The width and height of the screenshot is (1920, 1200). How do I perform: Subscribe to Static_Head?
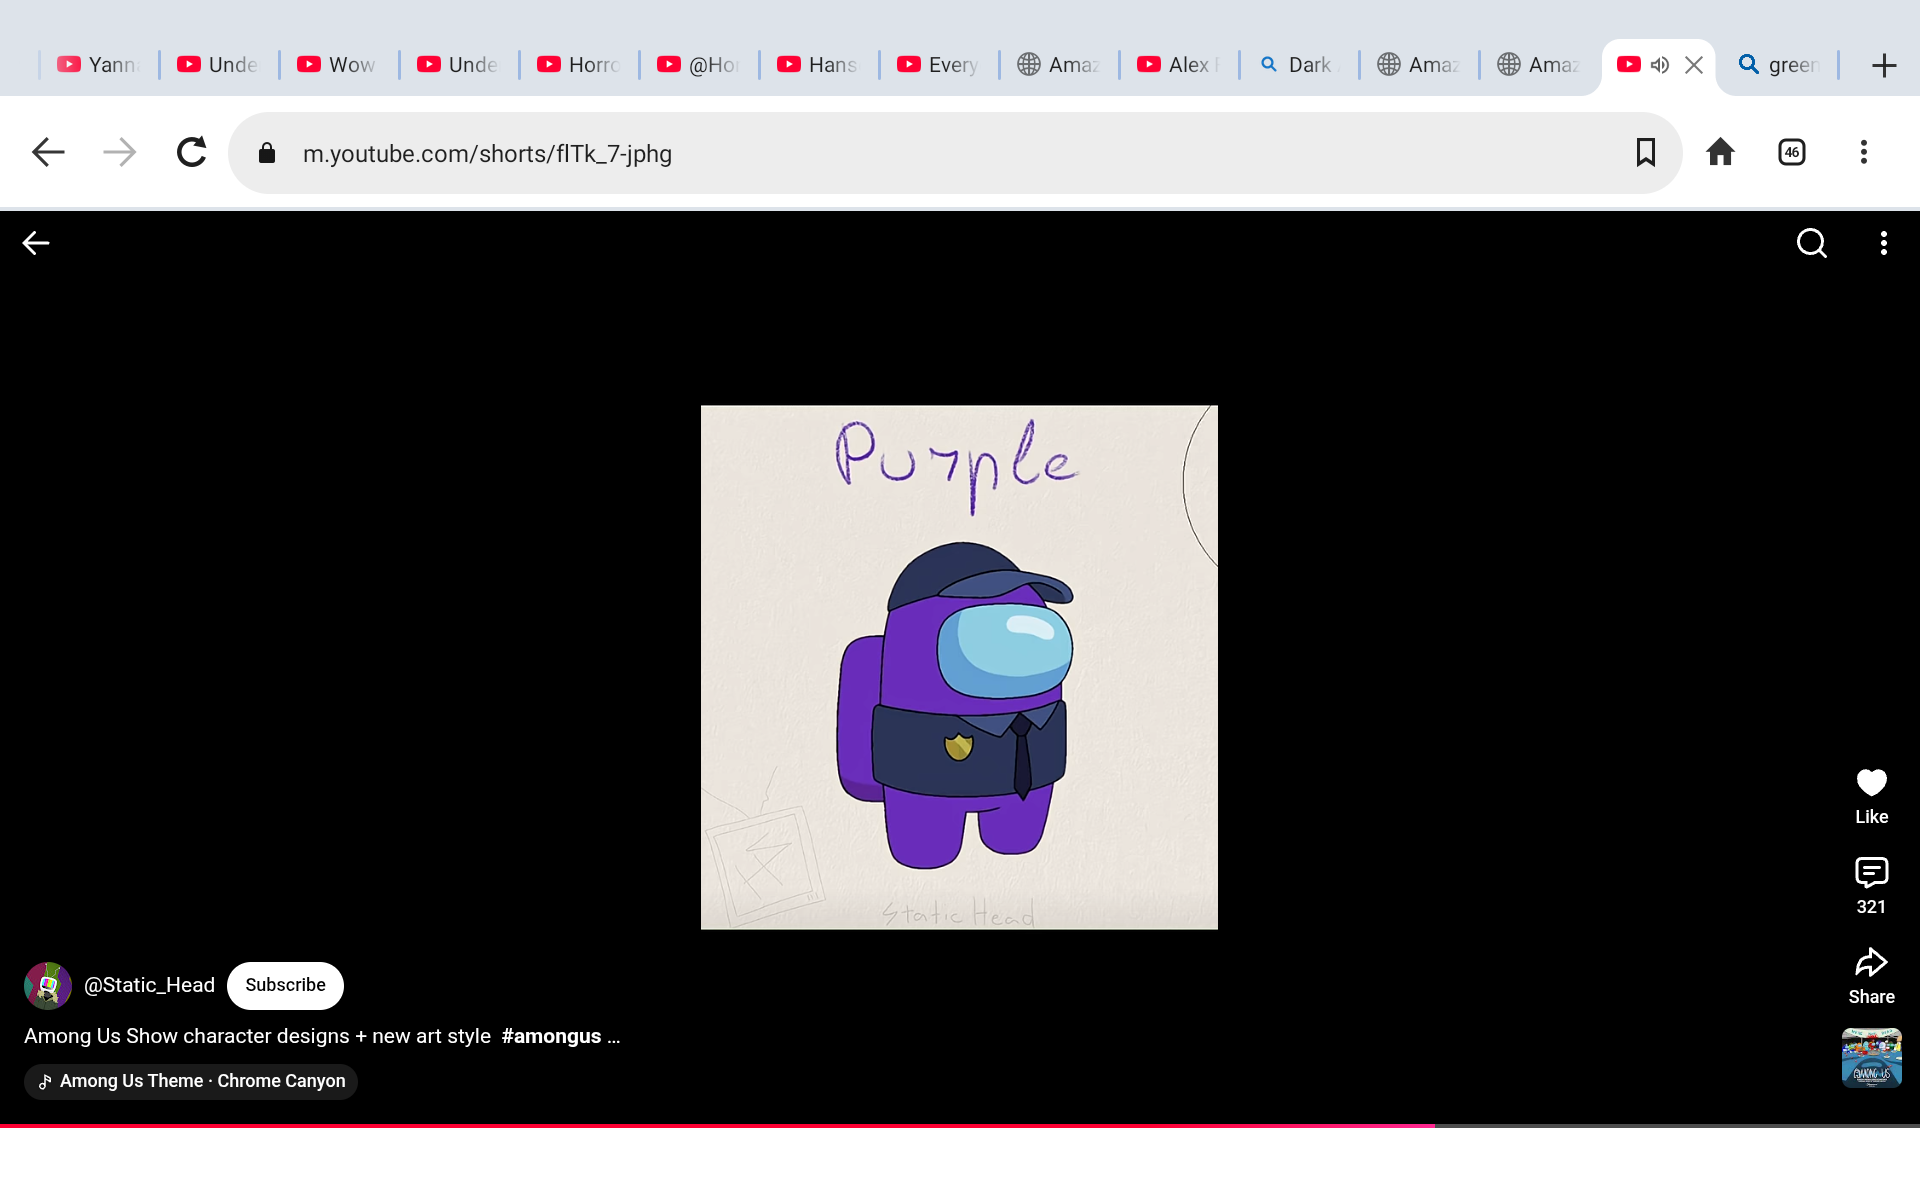(x=285, y=985)
